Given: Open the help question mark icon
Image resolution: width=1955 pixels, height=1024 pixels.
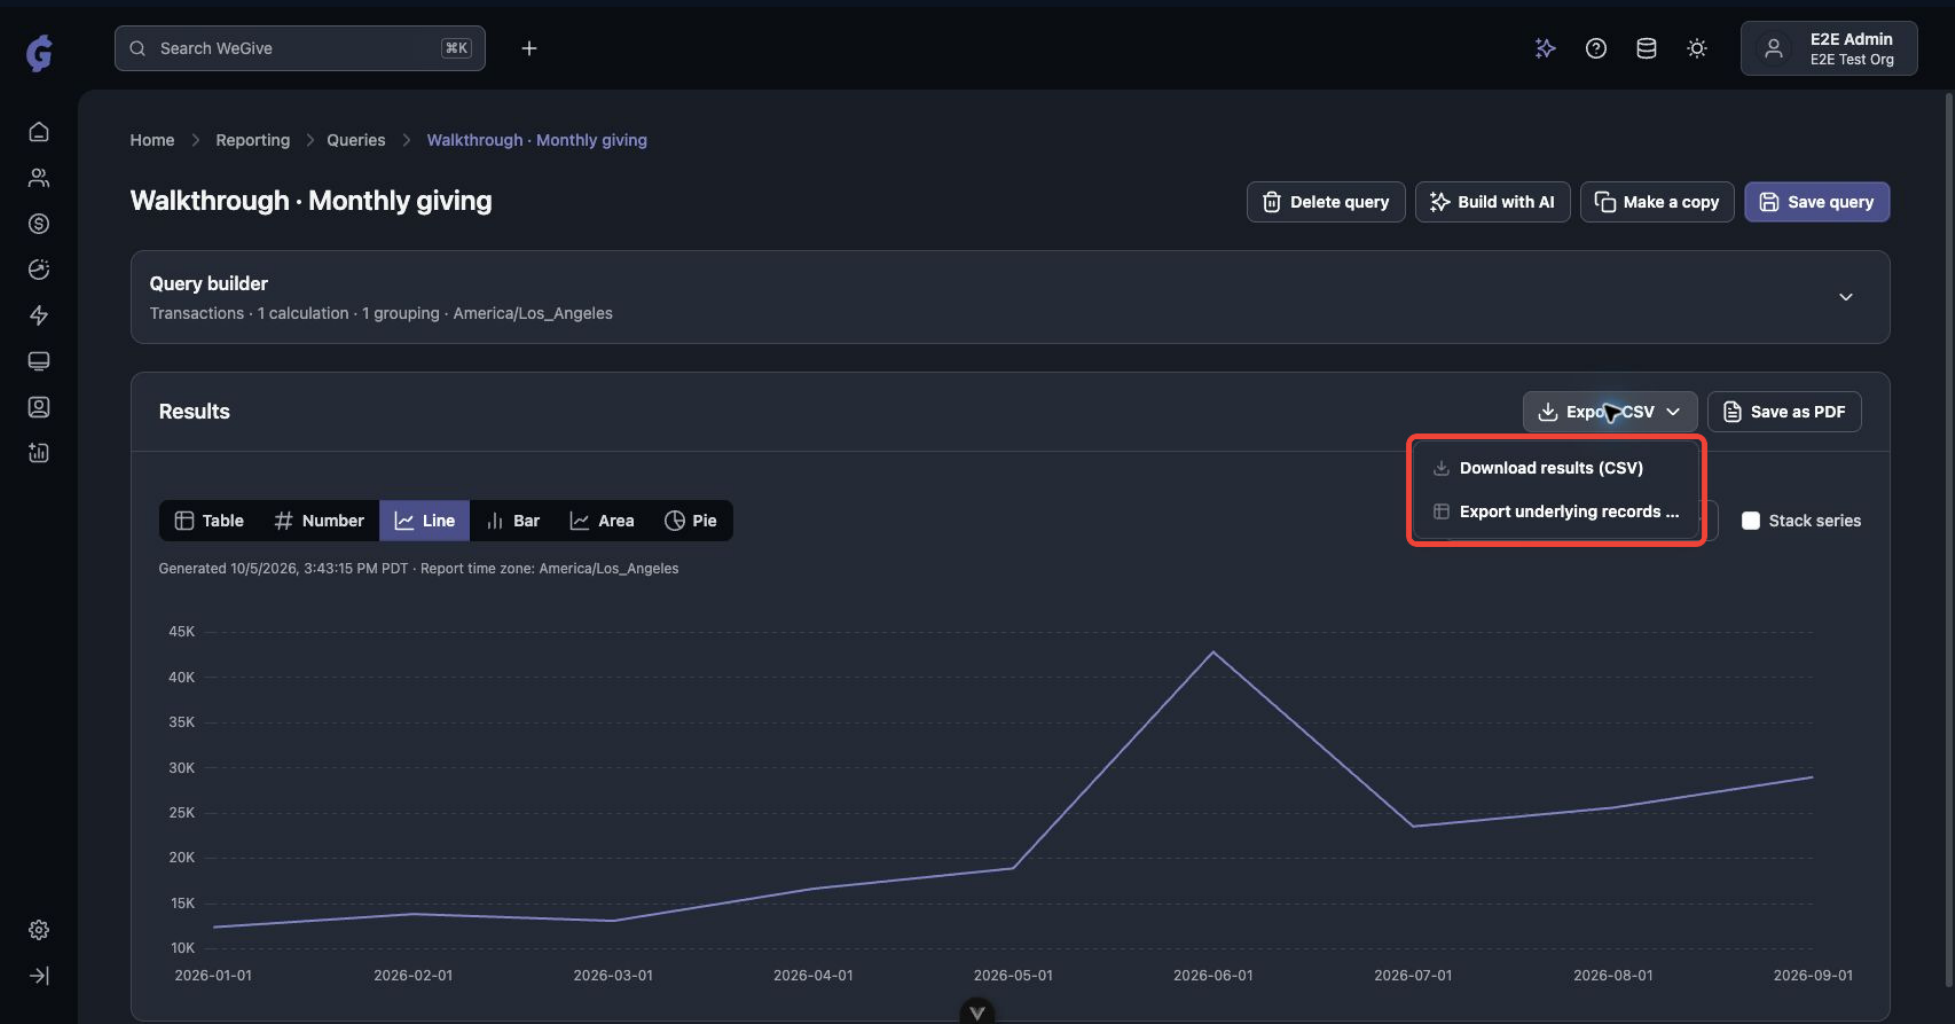Looking at the screenshot, I should point(1596,48).
